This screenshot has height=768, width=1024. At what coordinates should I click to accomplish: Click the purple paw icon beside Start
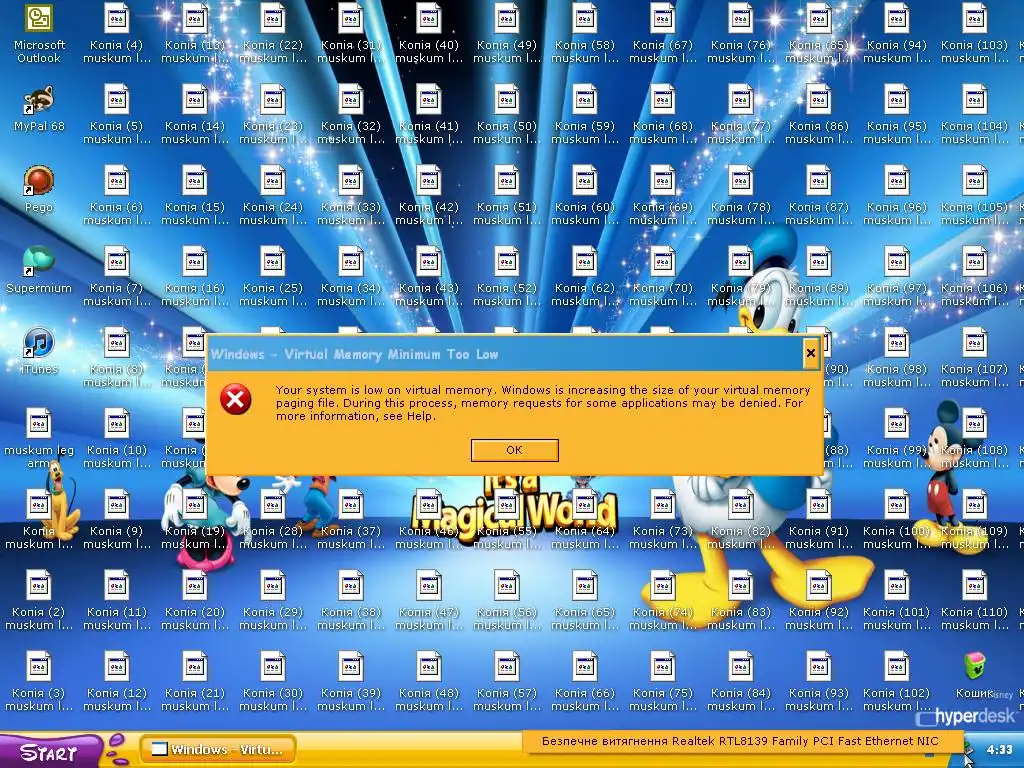(x=118, y=750)
